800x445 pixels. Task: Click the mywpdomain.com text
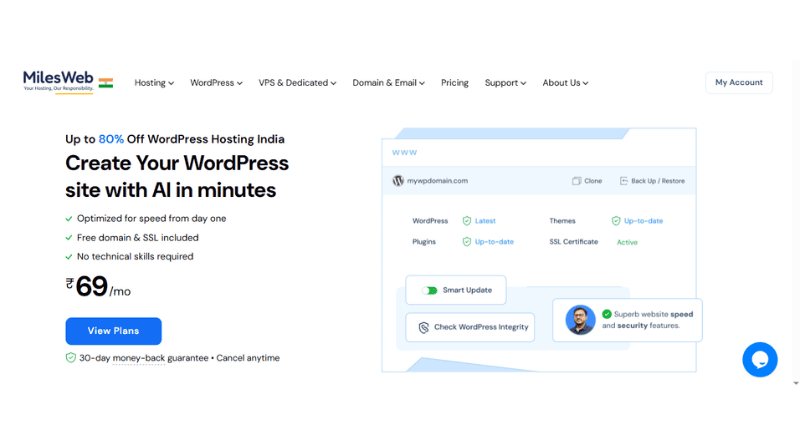tap(437, 181)
